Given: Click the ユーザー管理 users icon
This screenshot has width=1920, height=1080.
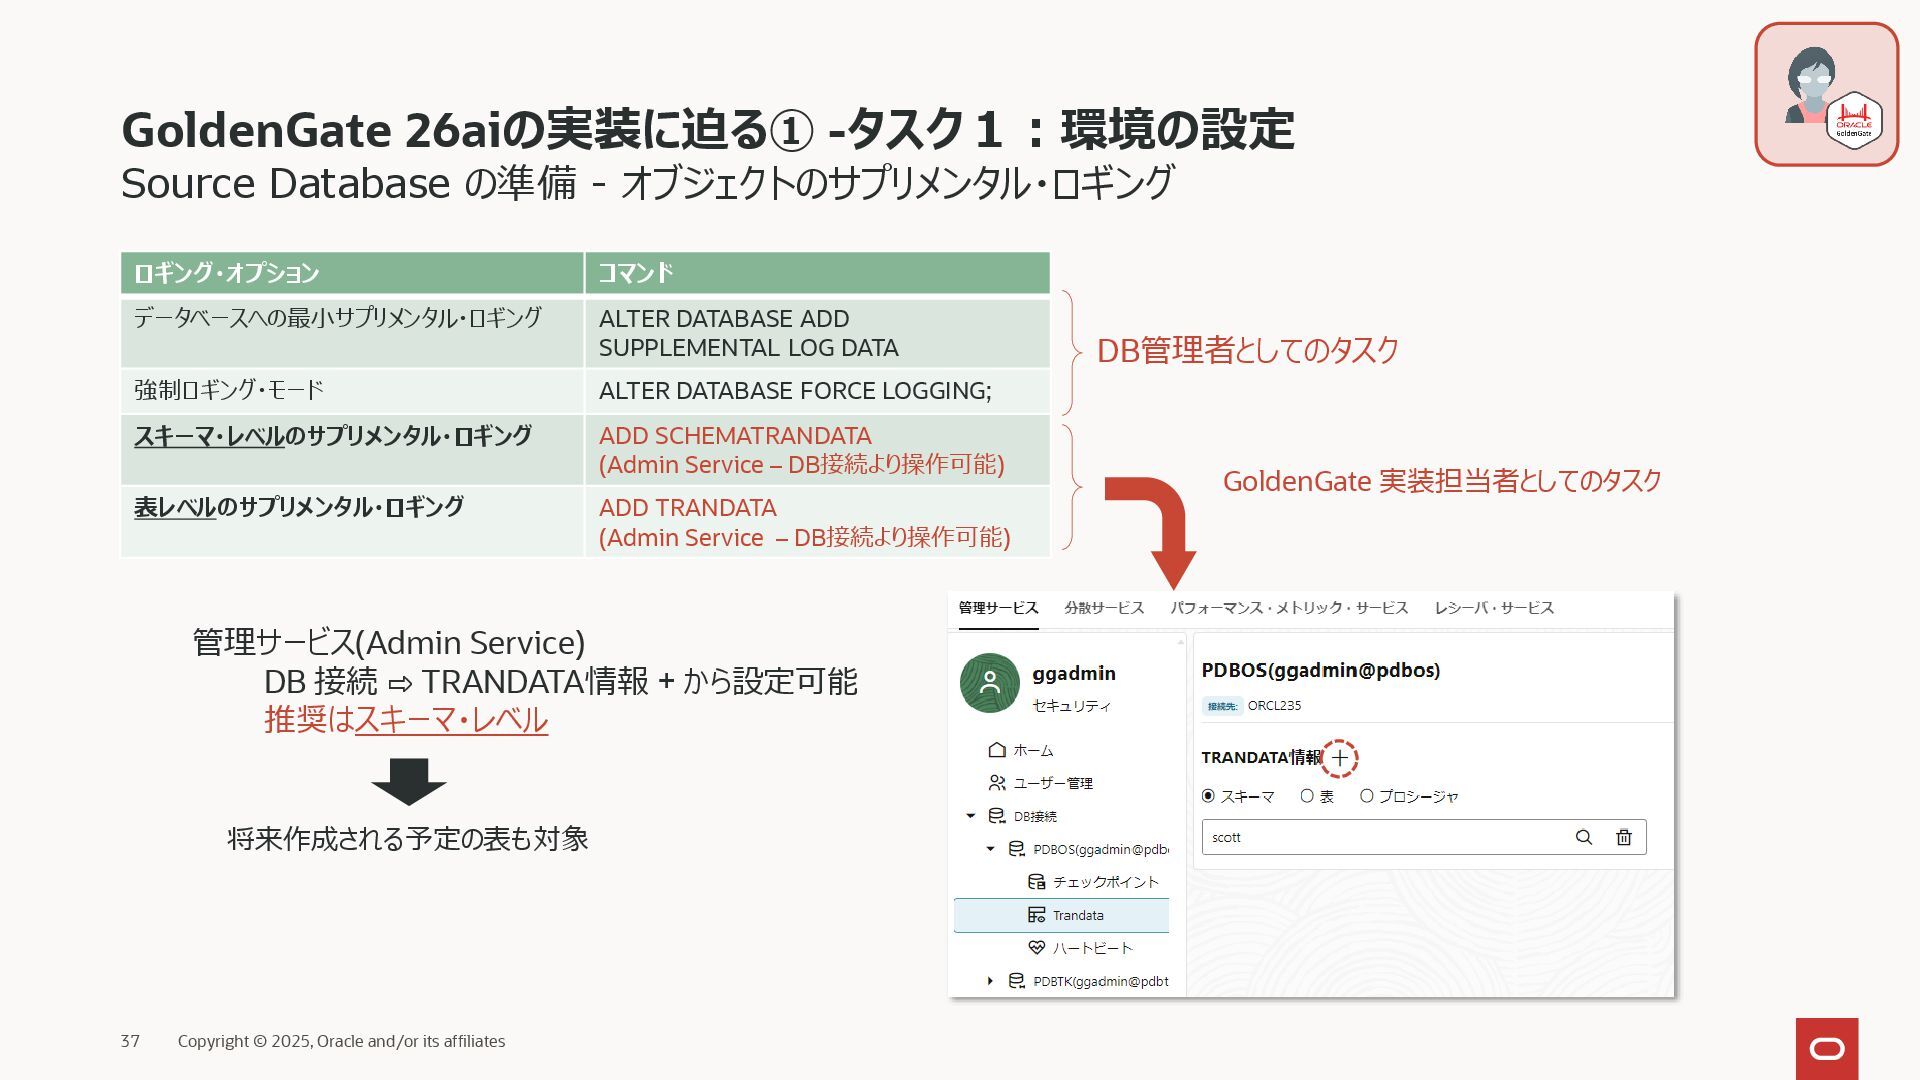Looking at the screenshot, I should pos(996,783).
